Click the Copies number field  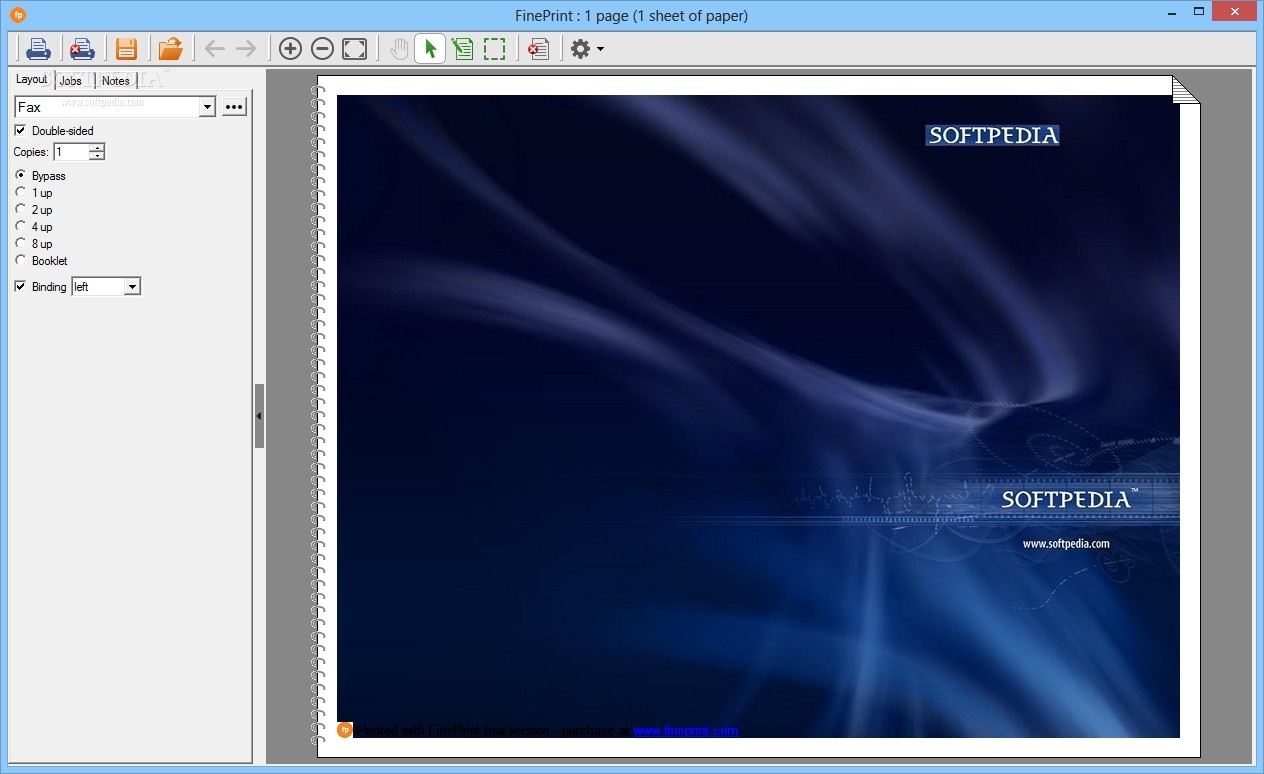(x=71, y=152)
